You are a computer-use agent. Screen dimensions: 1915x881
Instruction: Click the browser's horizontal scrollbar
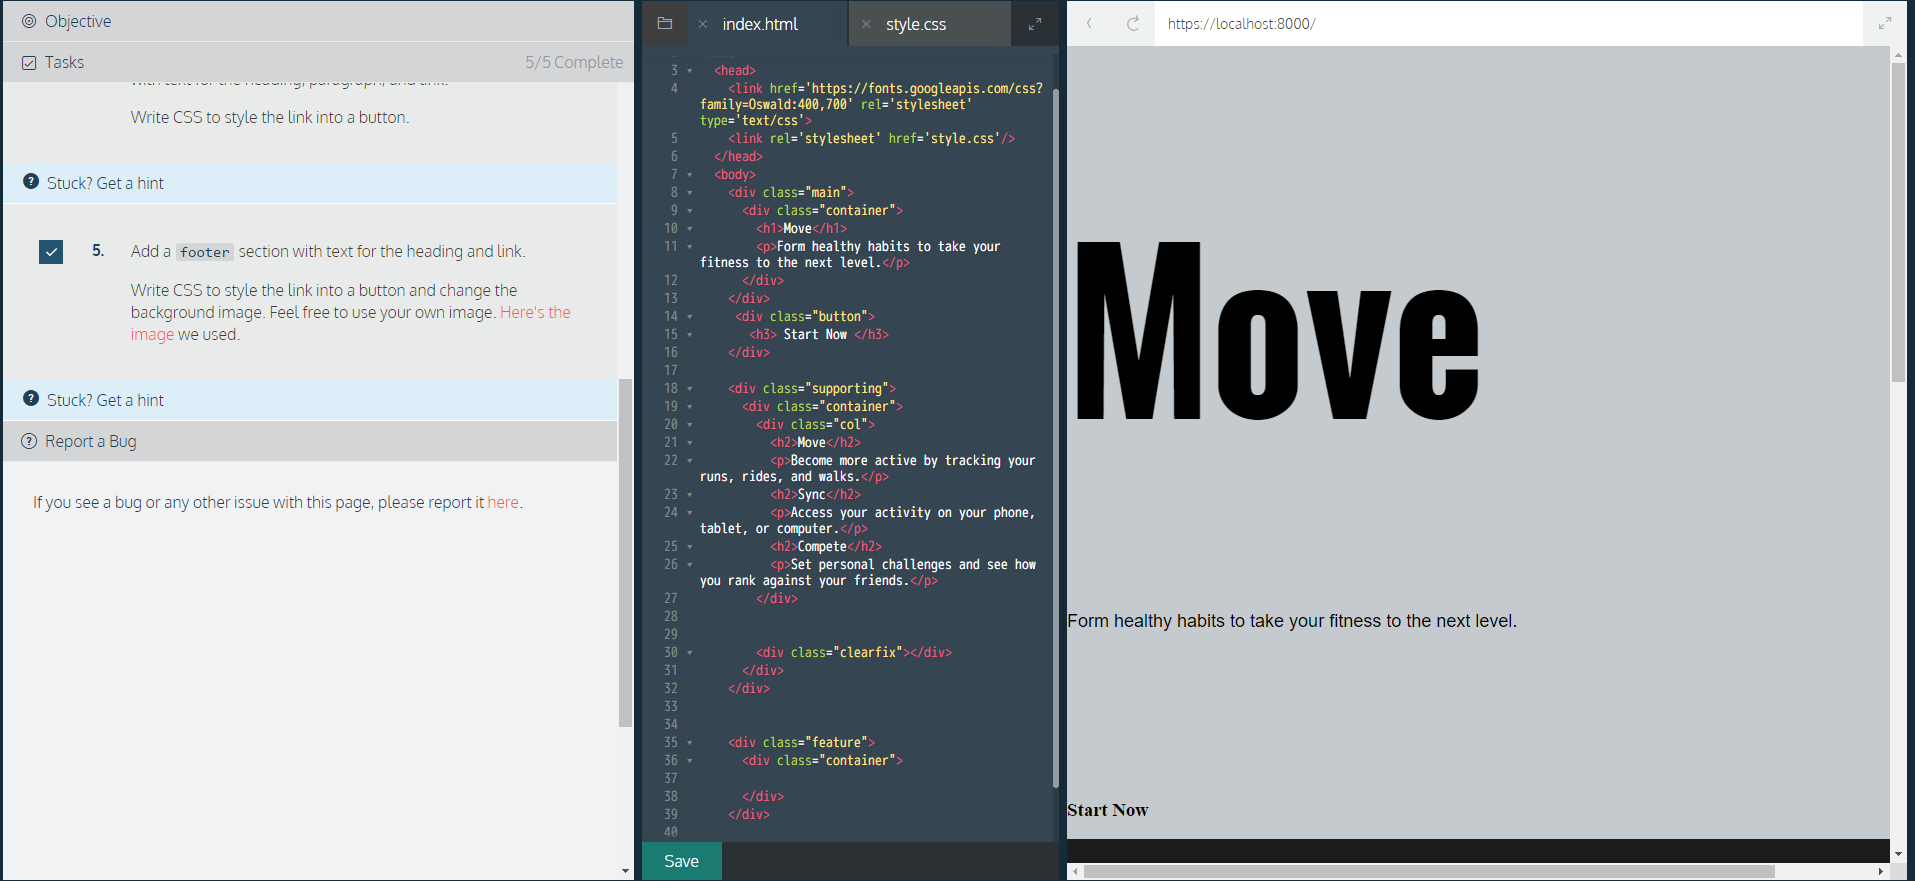click(1428, 871)
